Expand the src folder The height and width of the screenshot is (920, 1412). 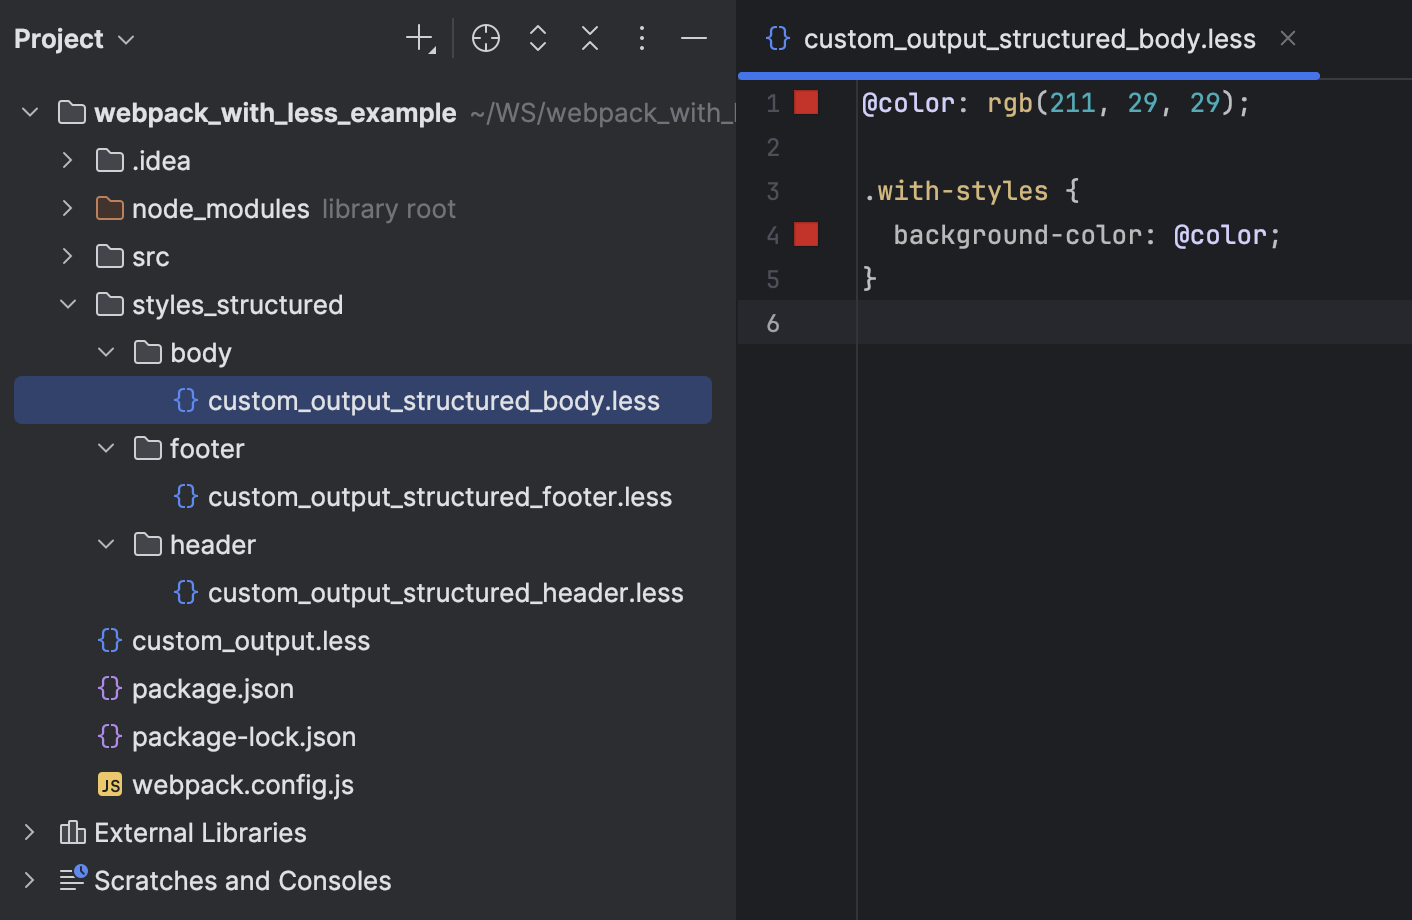(x=67, y=256)
